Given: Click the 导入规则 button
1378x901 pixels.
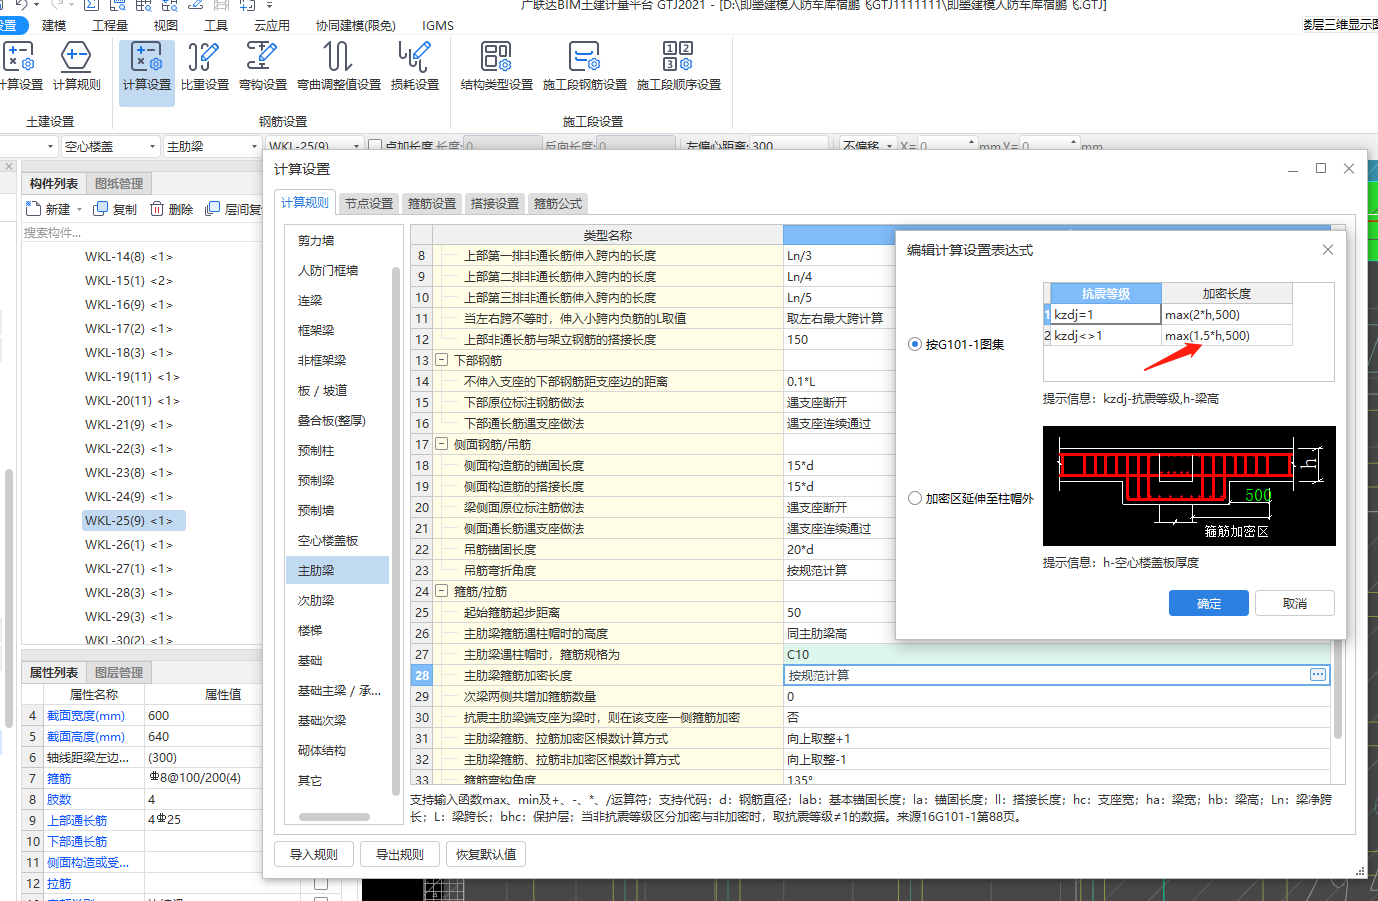Looking at the screenshot, I should (314, 854).
